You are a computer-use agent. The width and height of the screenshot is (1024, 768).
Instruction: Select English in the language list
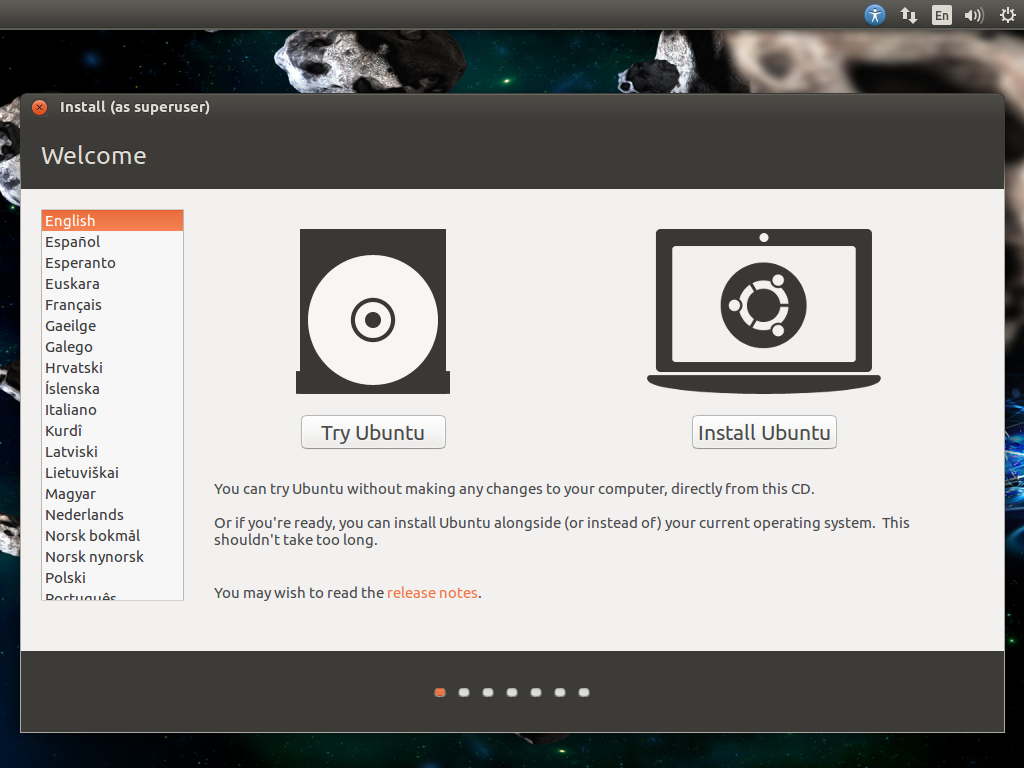[112, 221]
